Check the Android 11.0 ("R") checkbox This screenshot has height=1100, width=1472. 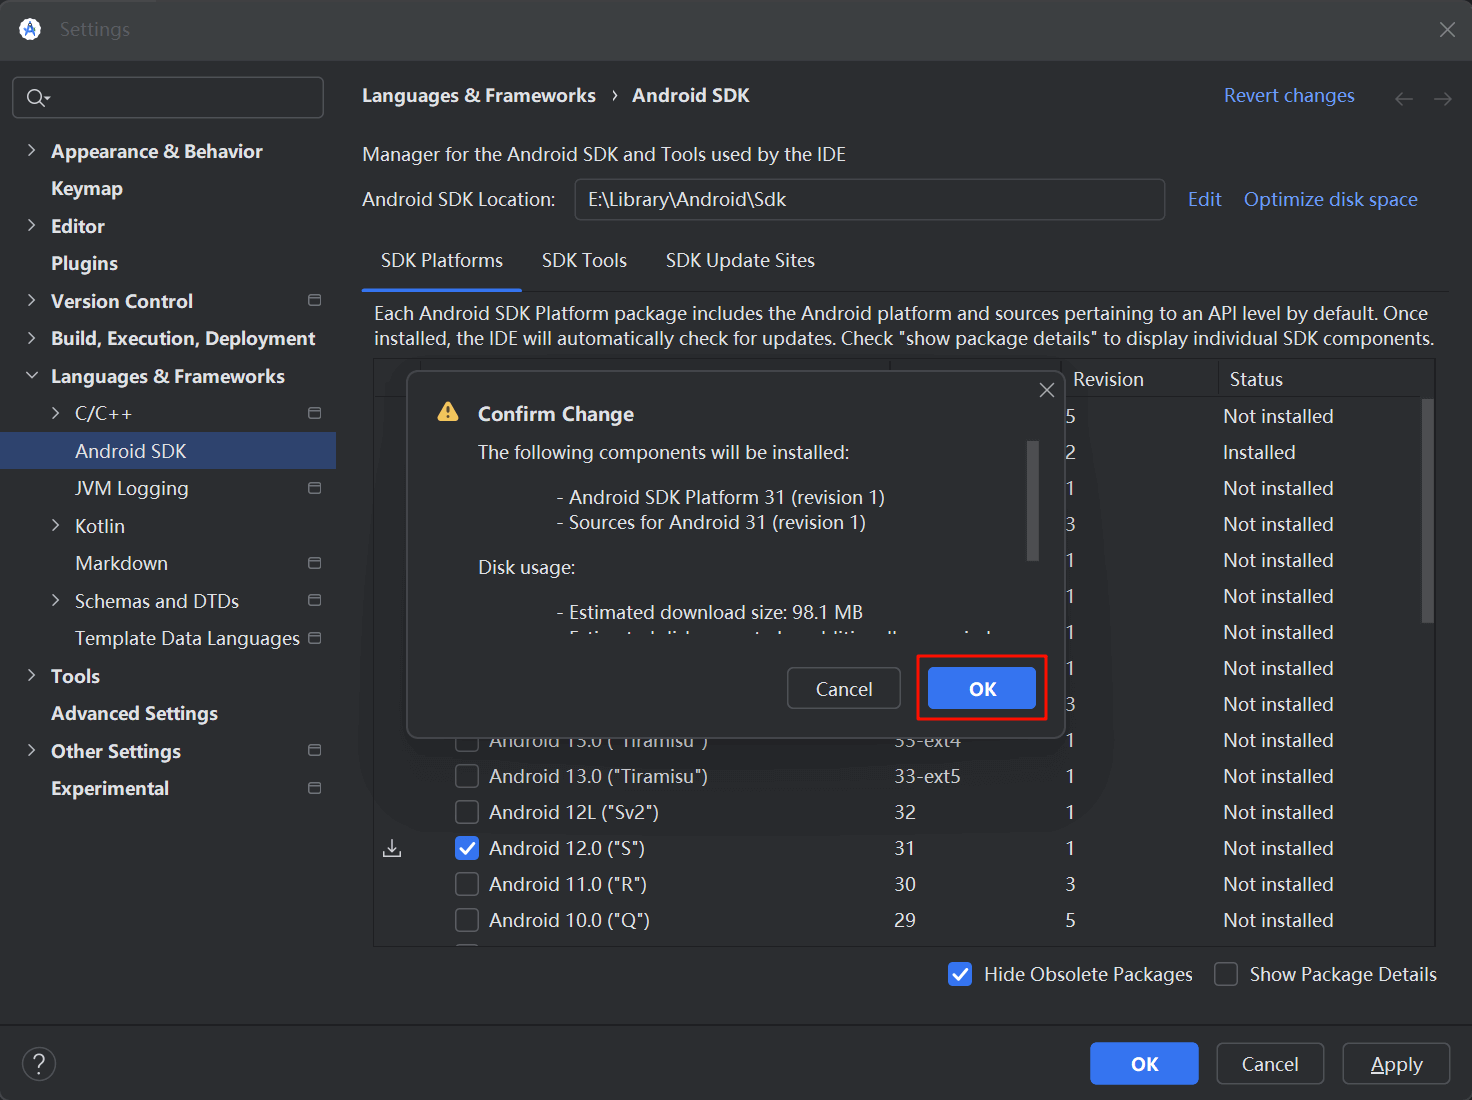pyautogui.click(x=467, y=884)
